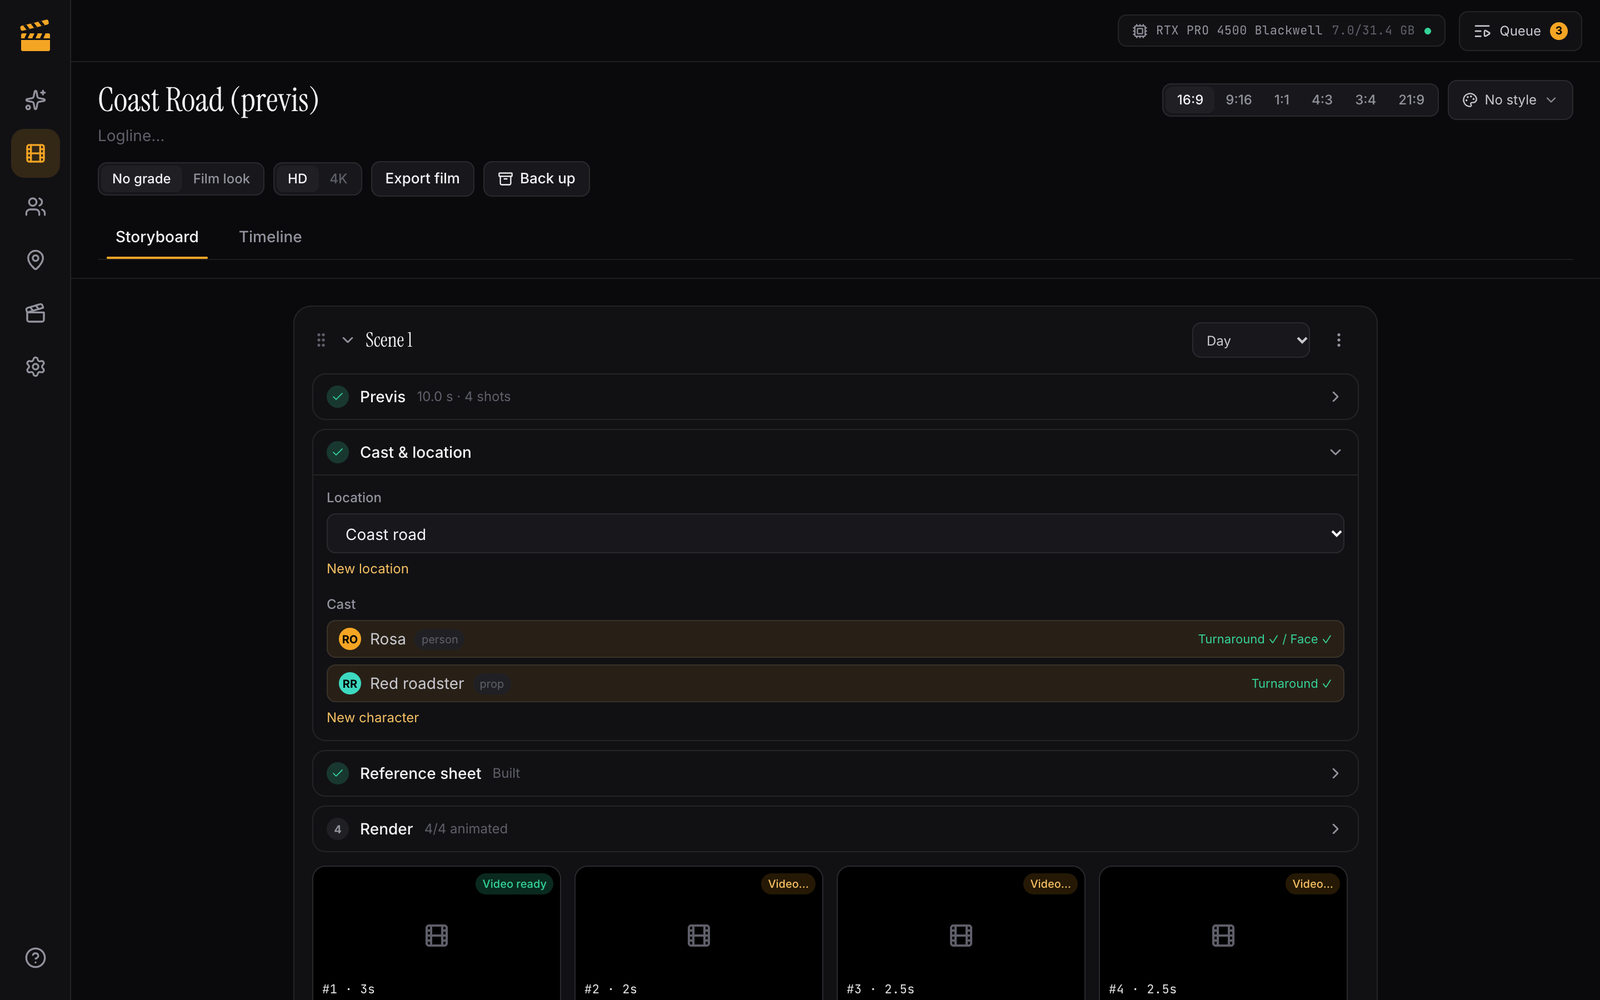
Task: Select the No grade option
Action: [141, 179]
